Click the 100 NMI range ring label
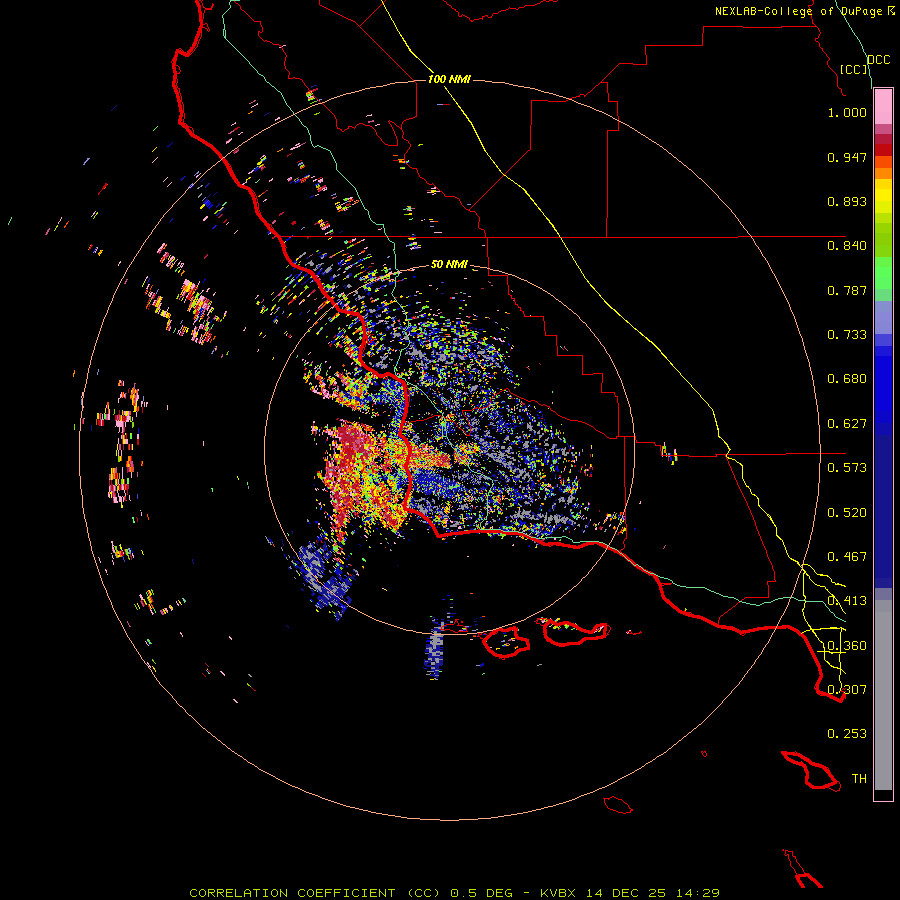Screen dimensions: 900x900 (x=449, y=79)
